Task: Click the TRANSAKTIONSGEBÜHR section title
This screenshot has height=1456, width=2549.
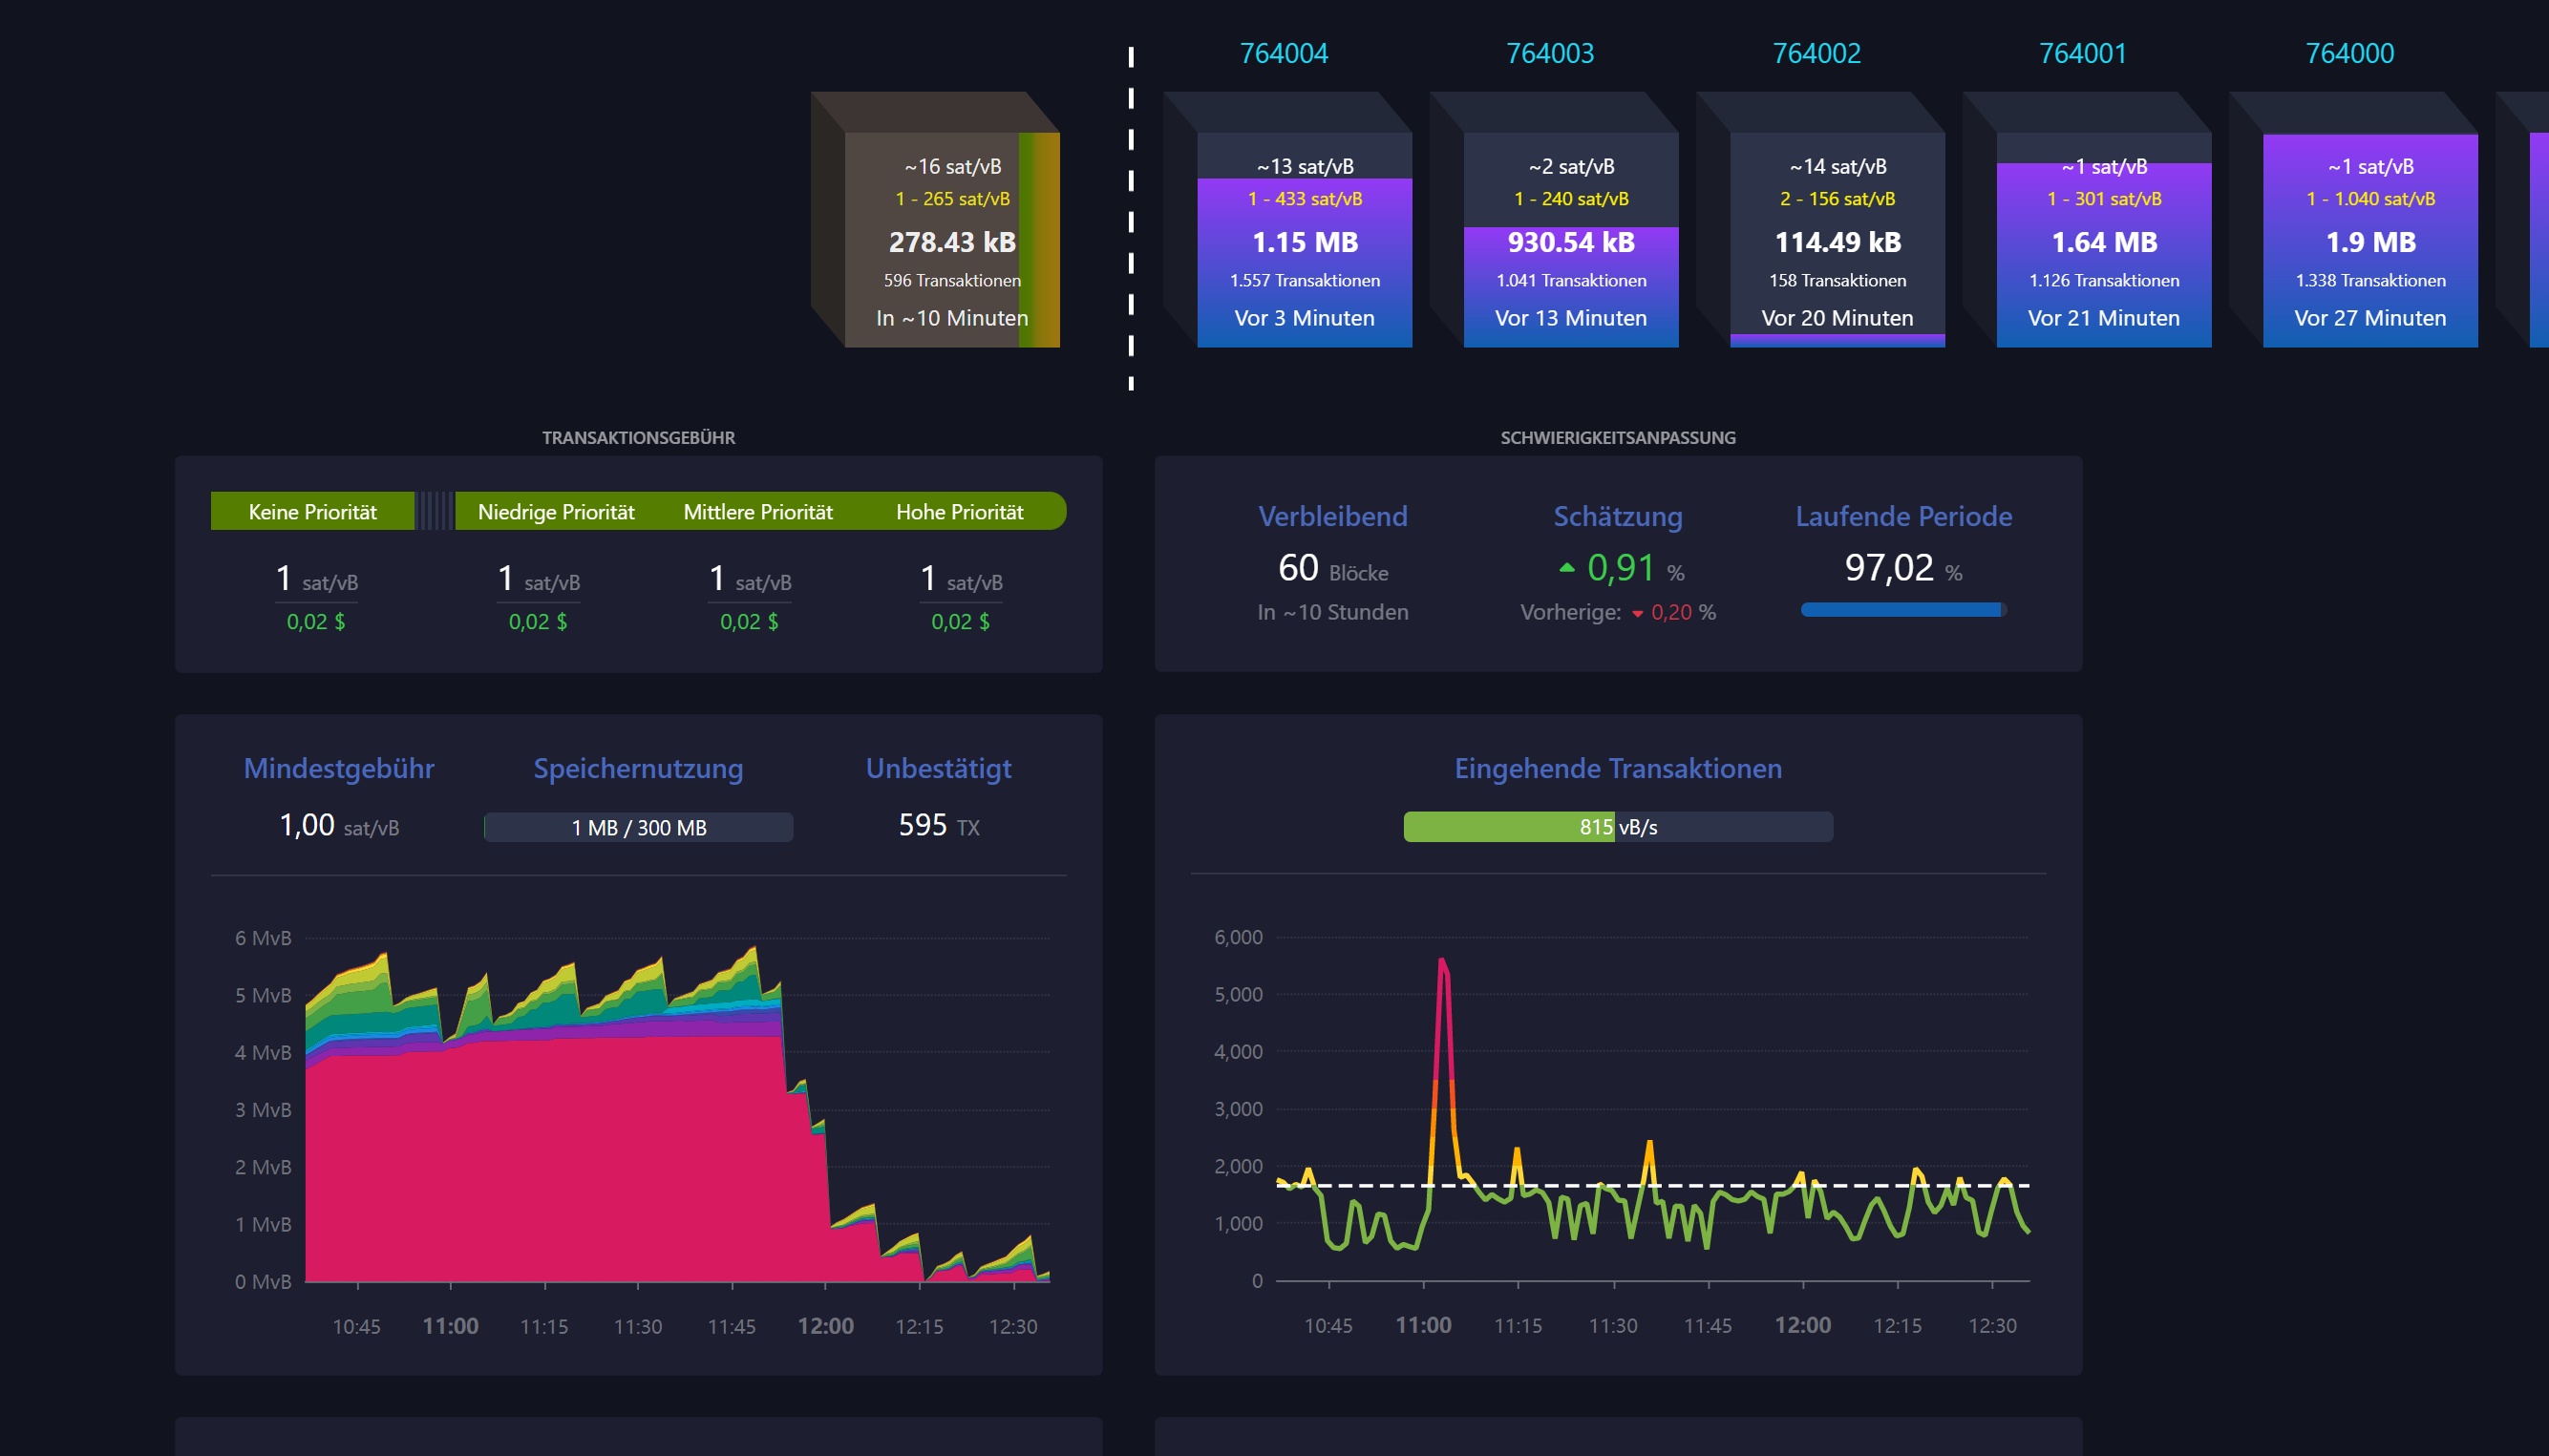Action: [638, 438]
